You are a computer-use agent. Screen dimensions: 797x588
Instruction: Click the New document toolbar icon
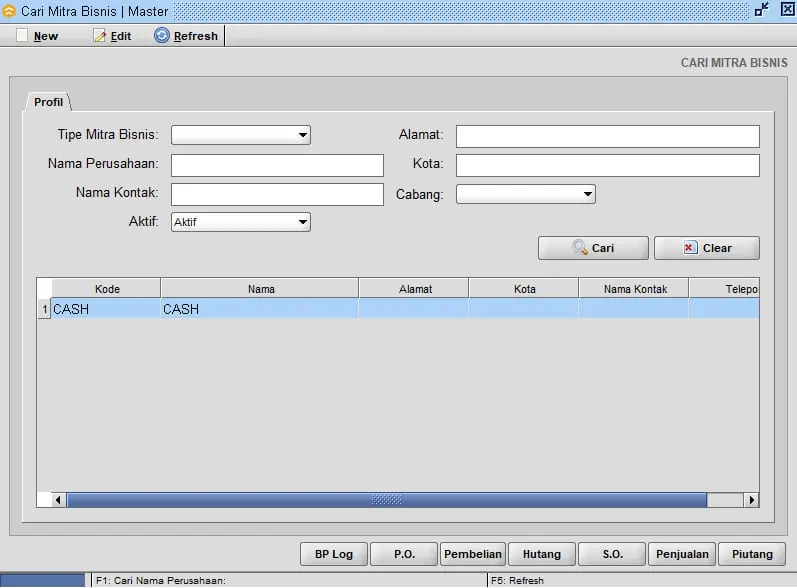click(23, 36)
